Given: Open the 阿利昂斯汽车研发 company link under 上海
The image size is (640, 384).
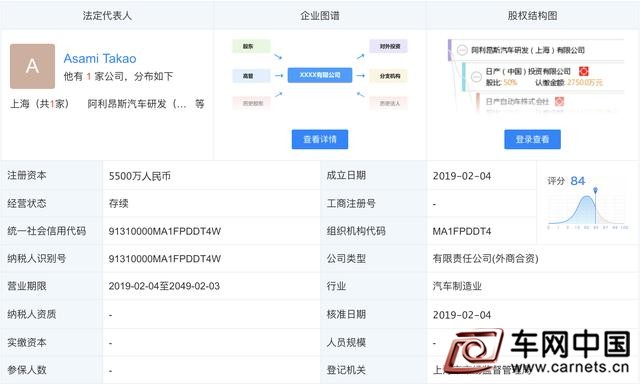Looking at the screenshot, I should (x=137, y=104).
